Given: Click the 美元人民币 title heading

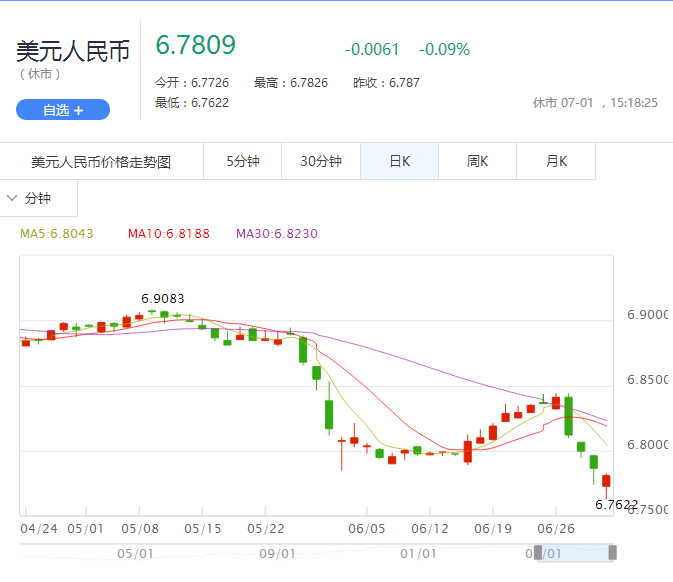Looking at the screenshot, I should [73, 52].
